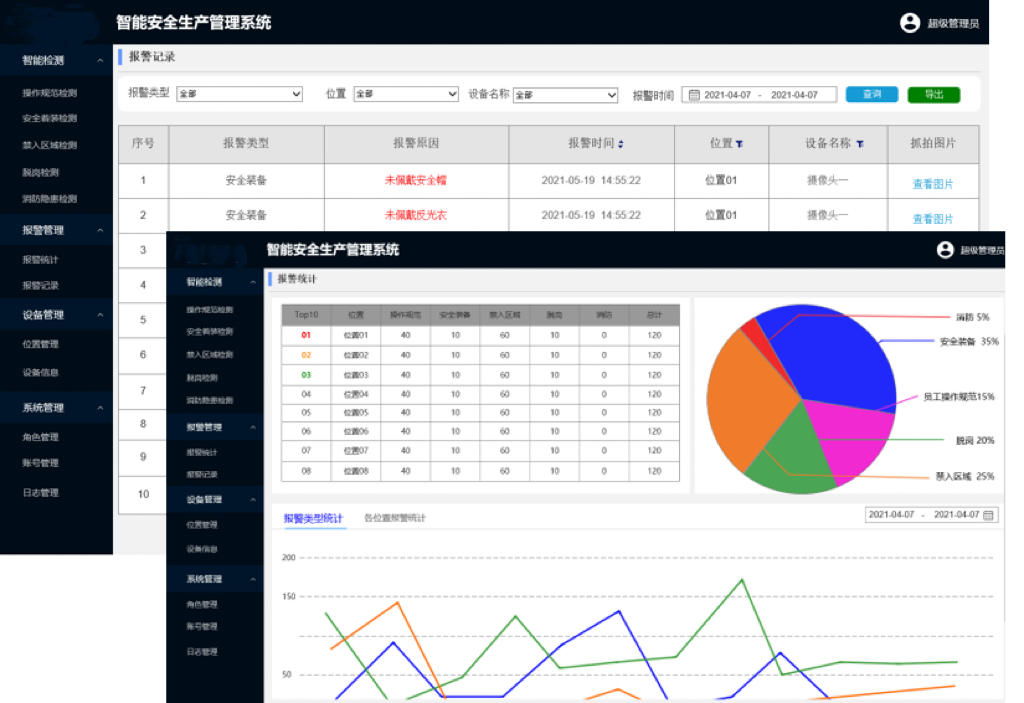This screenshot has height=703, width=1024.
Task: Click green 03 rank cell in Top10 table
Action: (x=306, y=375)
